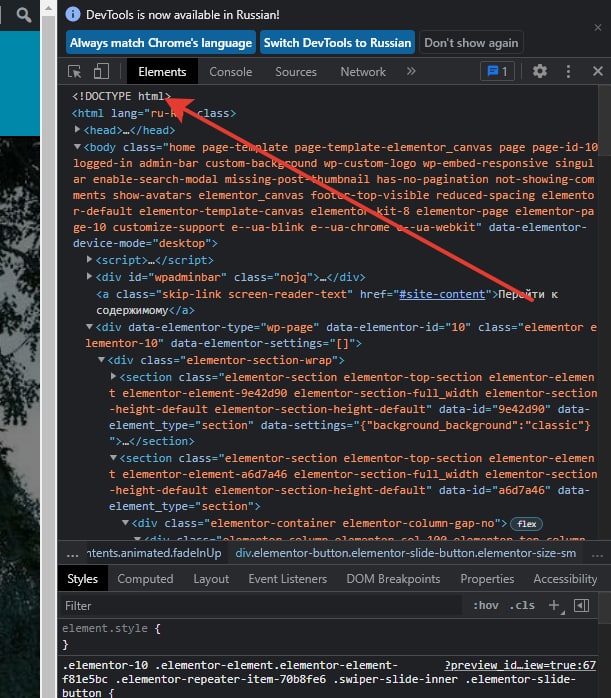Select the skip-link anchor element line

click(327, 302)
